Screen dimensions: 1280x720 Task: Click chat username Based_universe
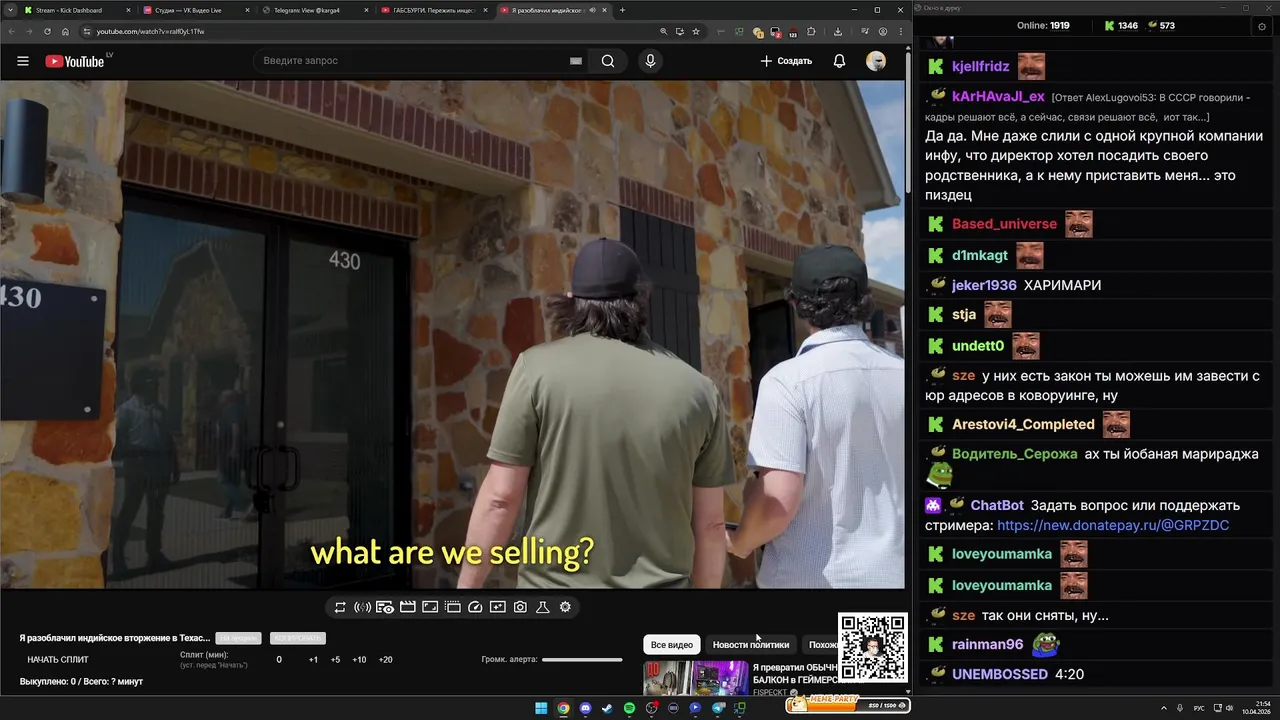(x=1004, y=224)
